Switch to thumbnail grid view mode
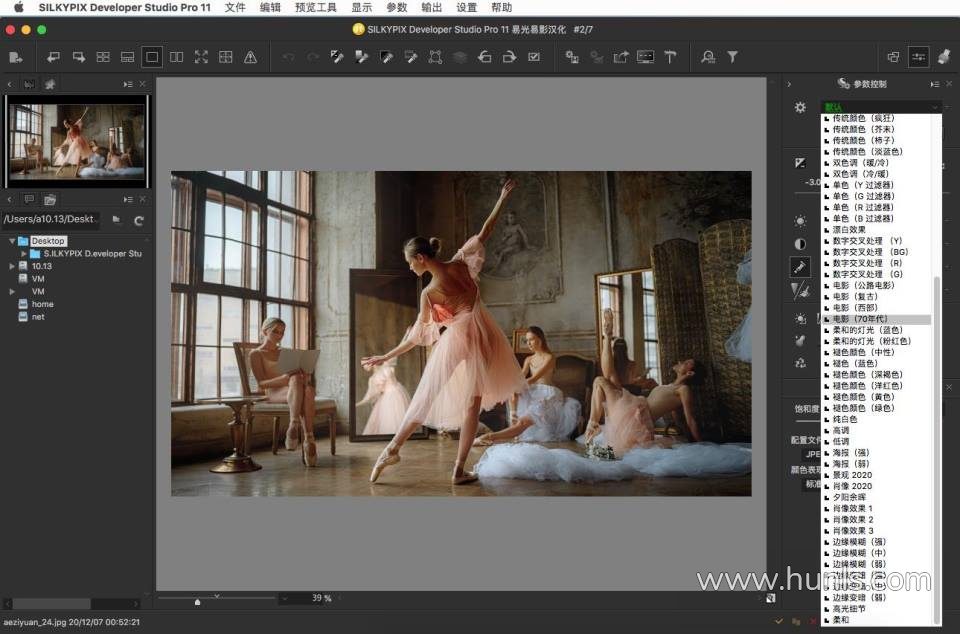Image resolution: width=960 pixels, height=634 pixels. 103,57
